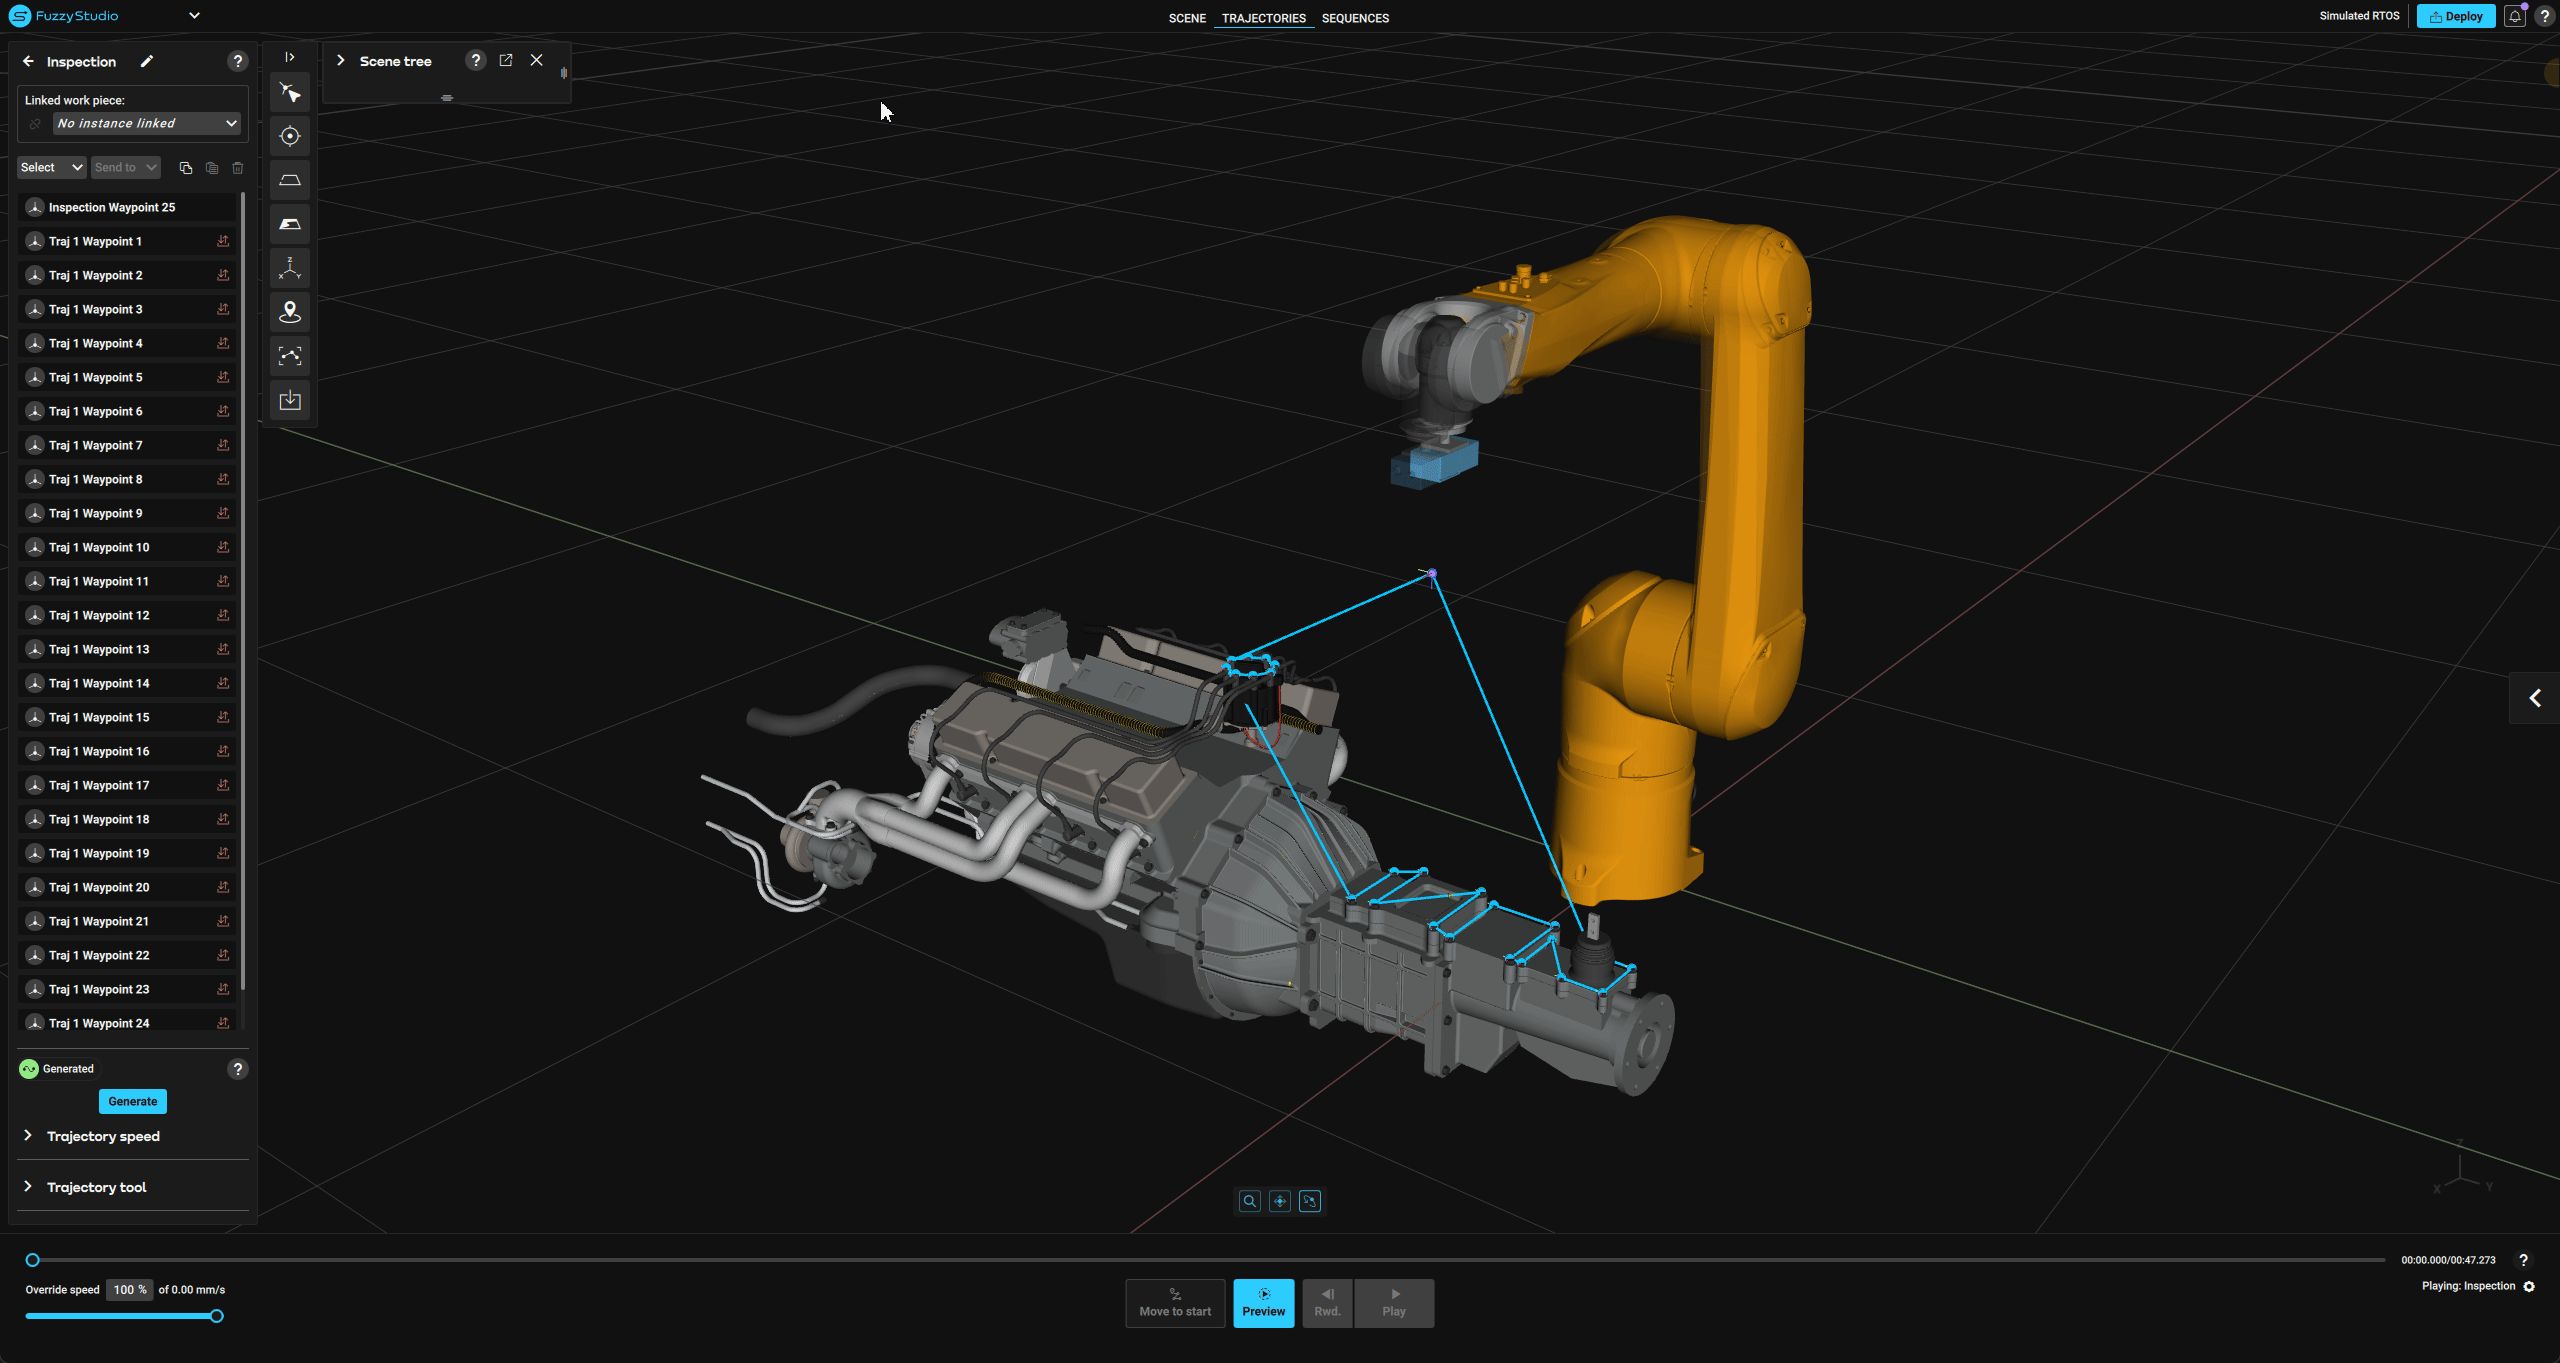Adjust the Override speed slider handle
2560x1363 pixels.
tap(216, 1316)
